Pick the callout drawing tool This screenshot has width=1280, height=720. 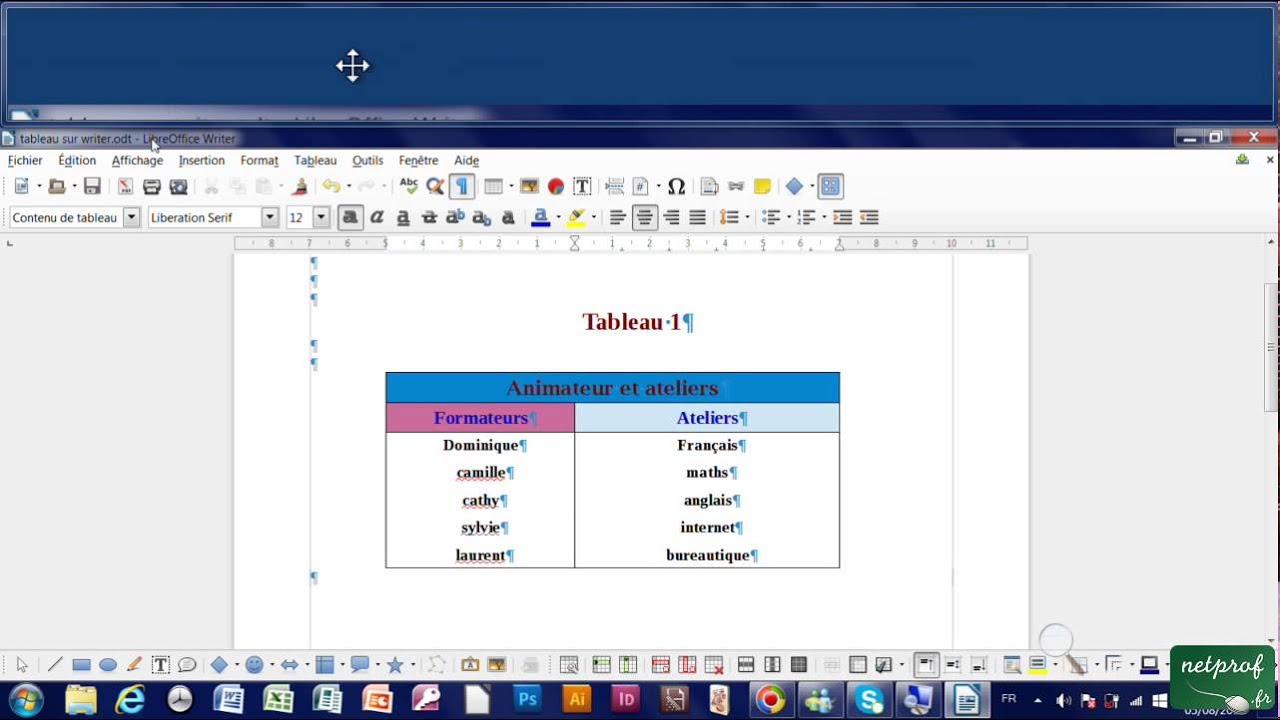pos(187,665)
